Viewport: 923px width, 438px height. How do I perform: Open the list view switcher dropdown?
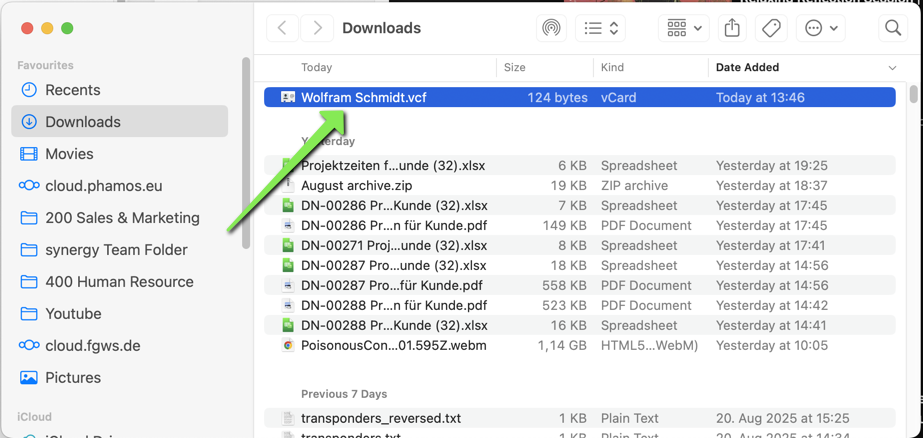tap(602, 28)
